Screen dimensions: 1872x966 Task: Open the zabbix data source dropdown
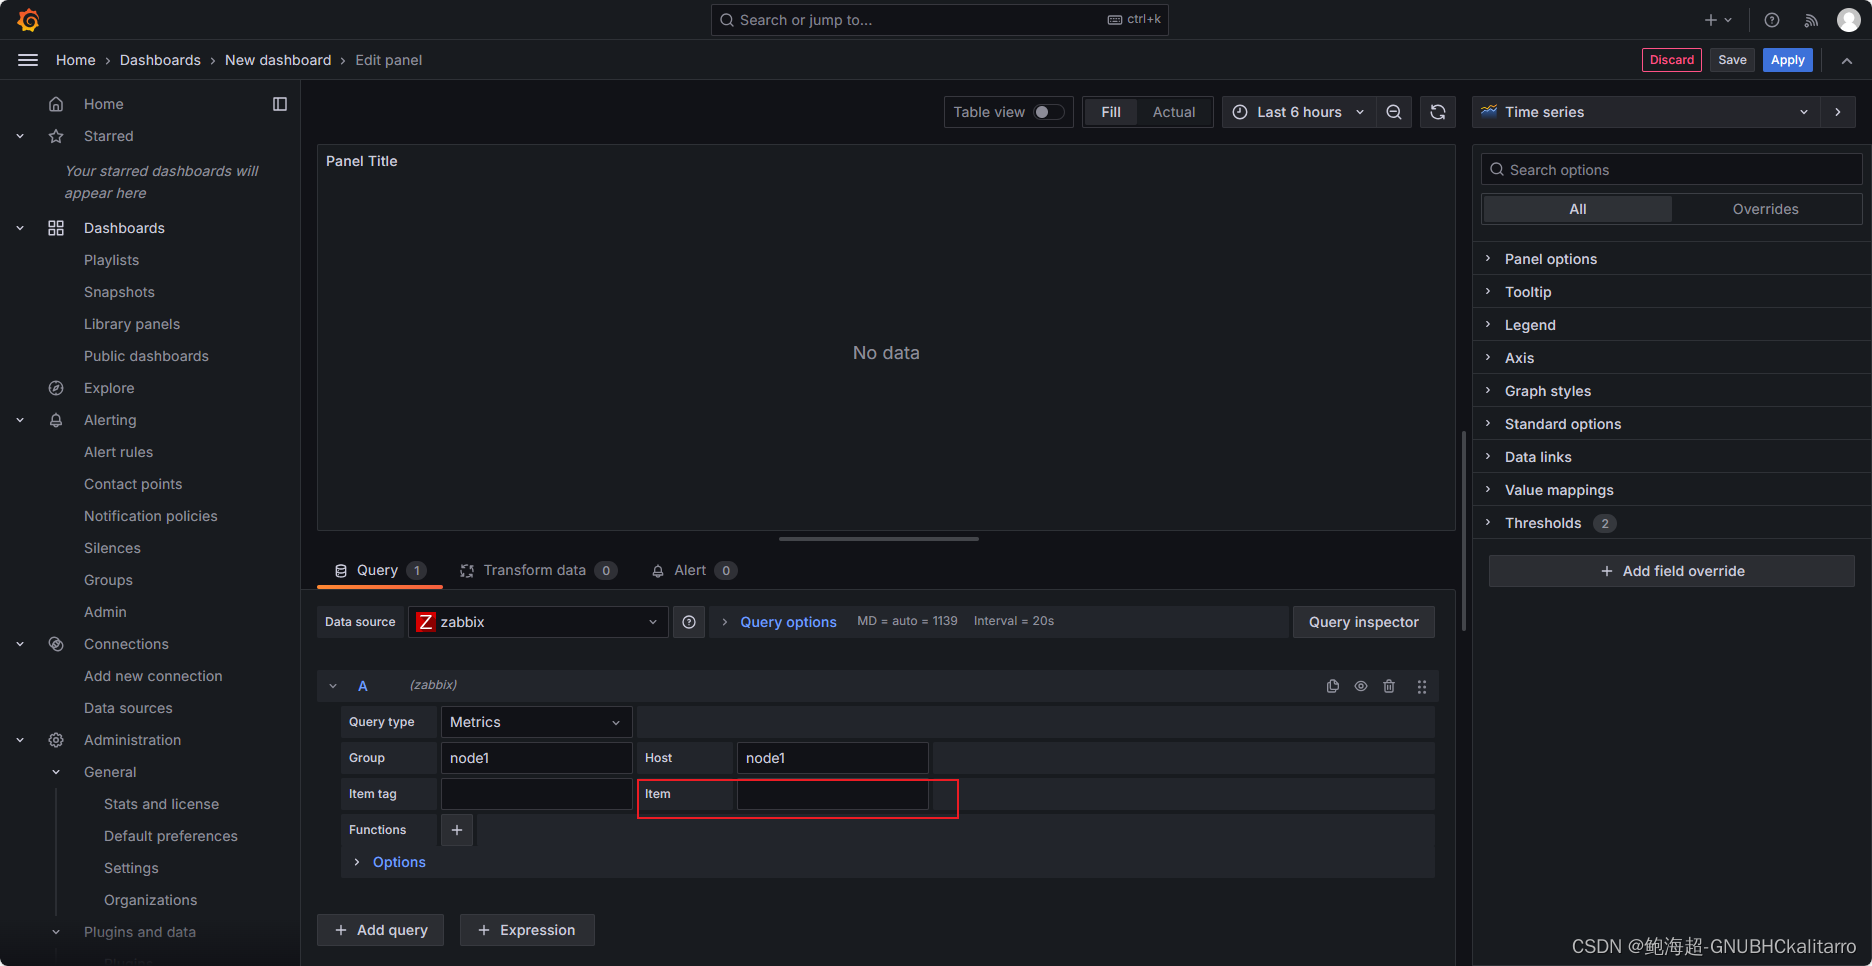pyautogui.click(x=538, y=622)
